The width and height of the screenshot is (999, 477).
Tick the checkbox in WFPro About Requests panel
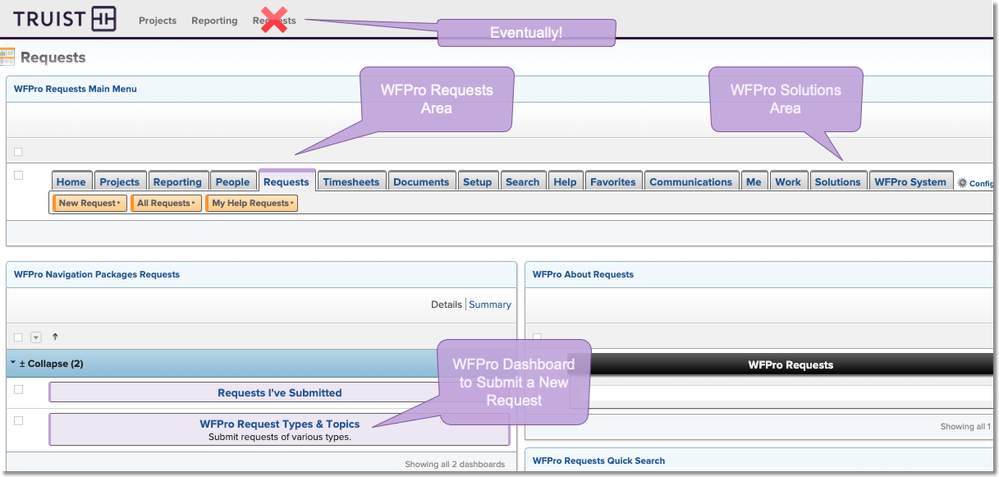point(536,337)
